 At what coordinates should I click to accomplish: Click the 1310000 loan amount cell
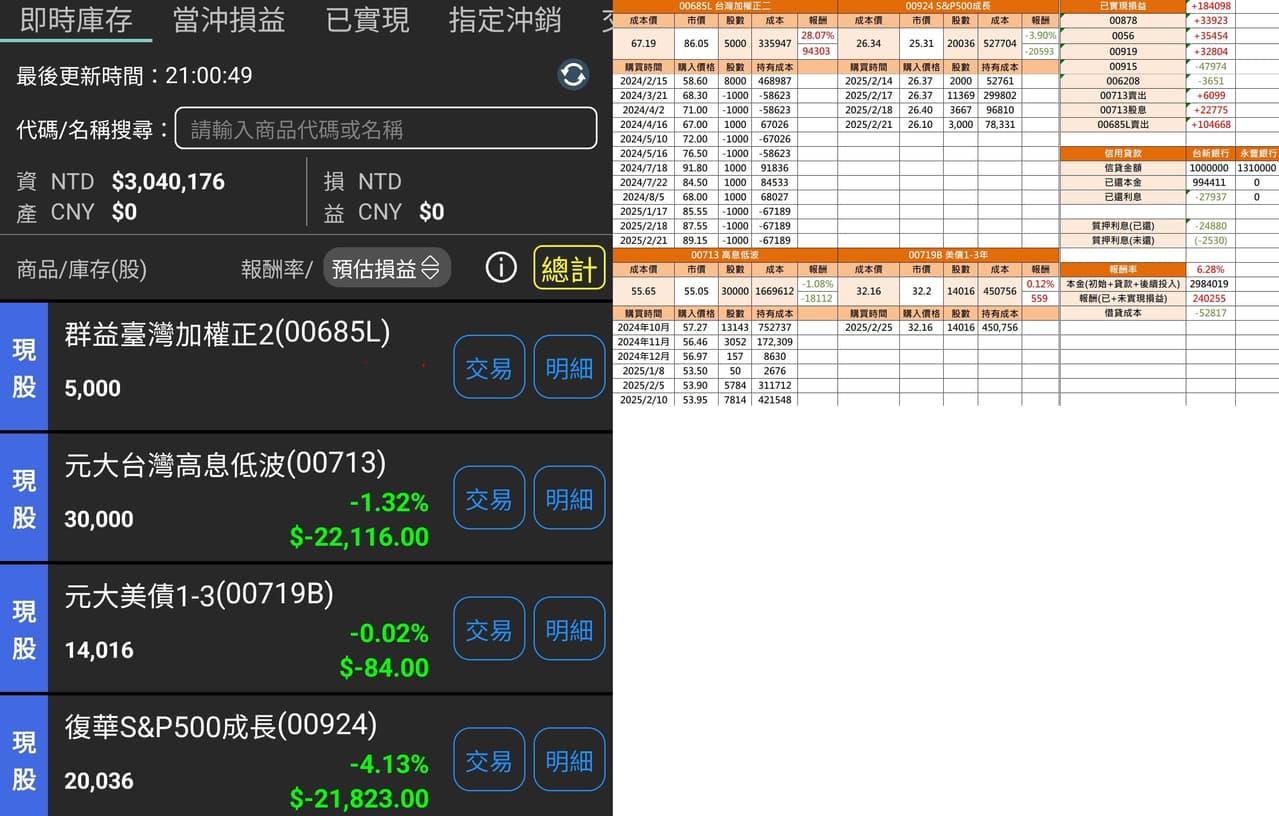[x=1257, y=168]
